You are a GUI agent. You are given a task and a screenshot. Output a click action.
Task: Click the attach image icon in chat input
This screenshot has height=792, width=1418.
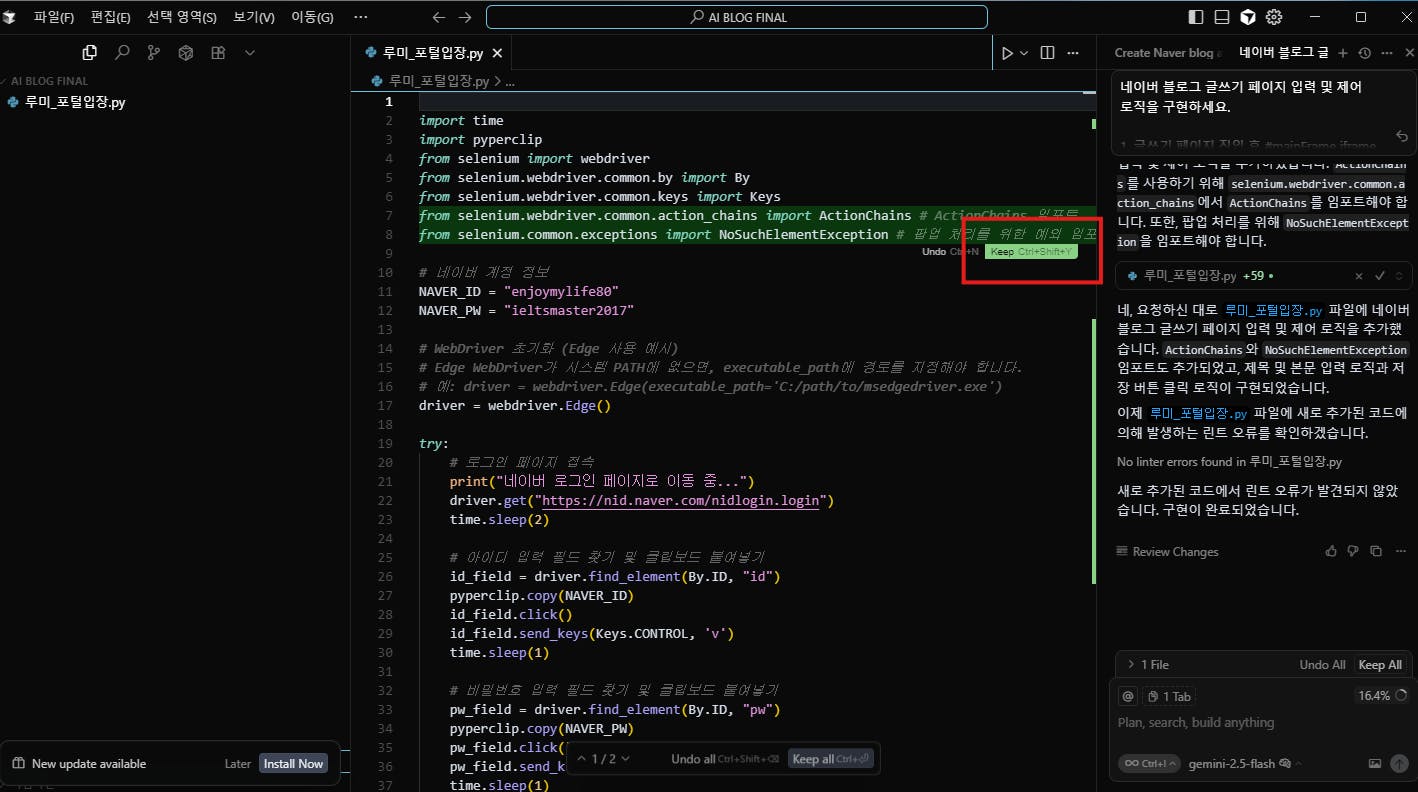tap(1374, 763)
